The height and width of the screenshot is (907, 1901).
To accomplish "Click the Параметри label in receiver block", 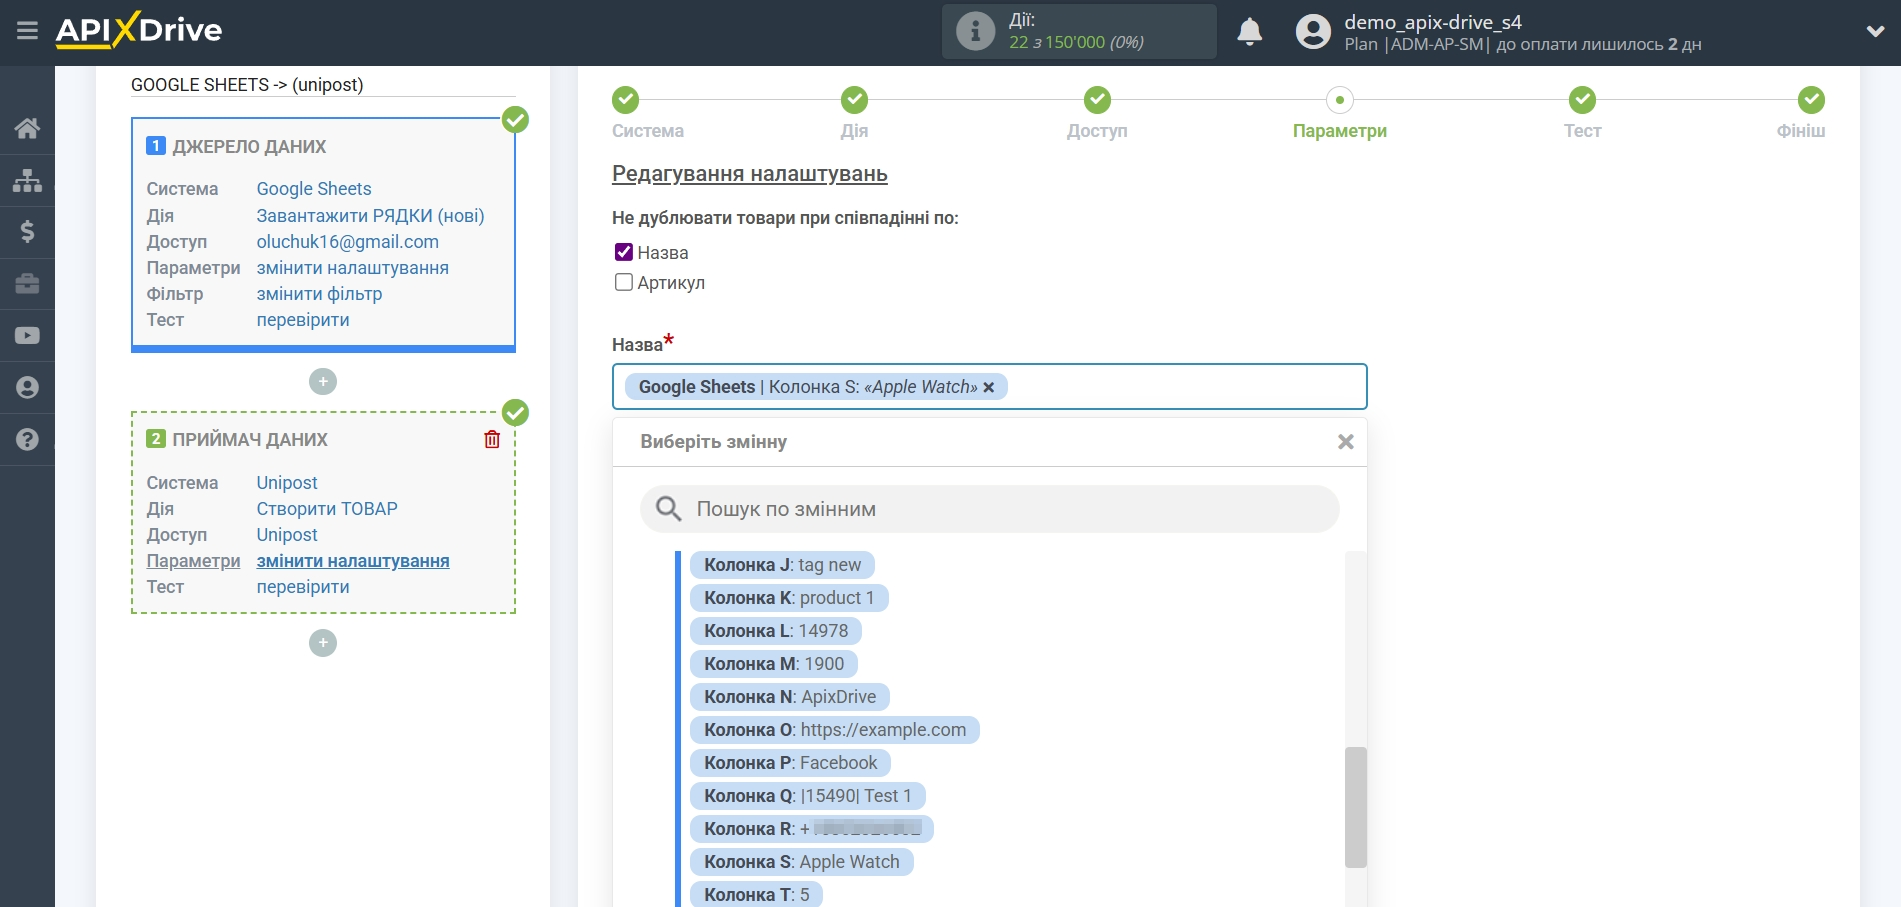I will (193, 561).
